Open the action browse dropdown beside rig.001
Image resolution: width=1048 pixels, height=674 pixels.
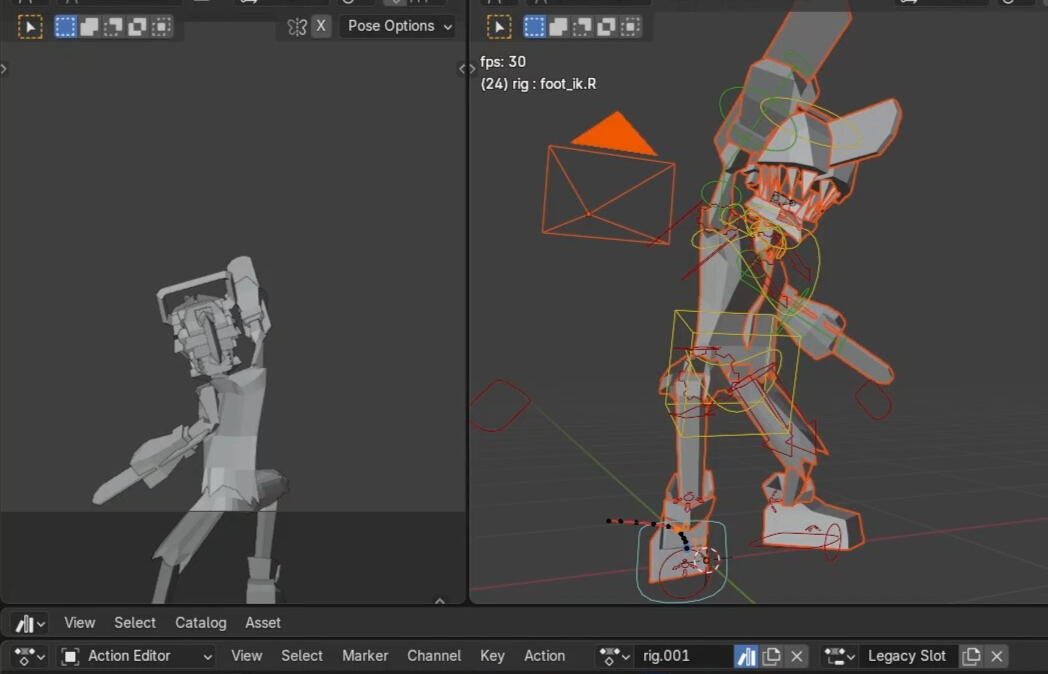(614, 656)
